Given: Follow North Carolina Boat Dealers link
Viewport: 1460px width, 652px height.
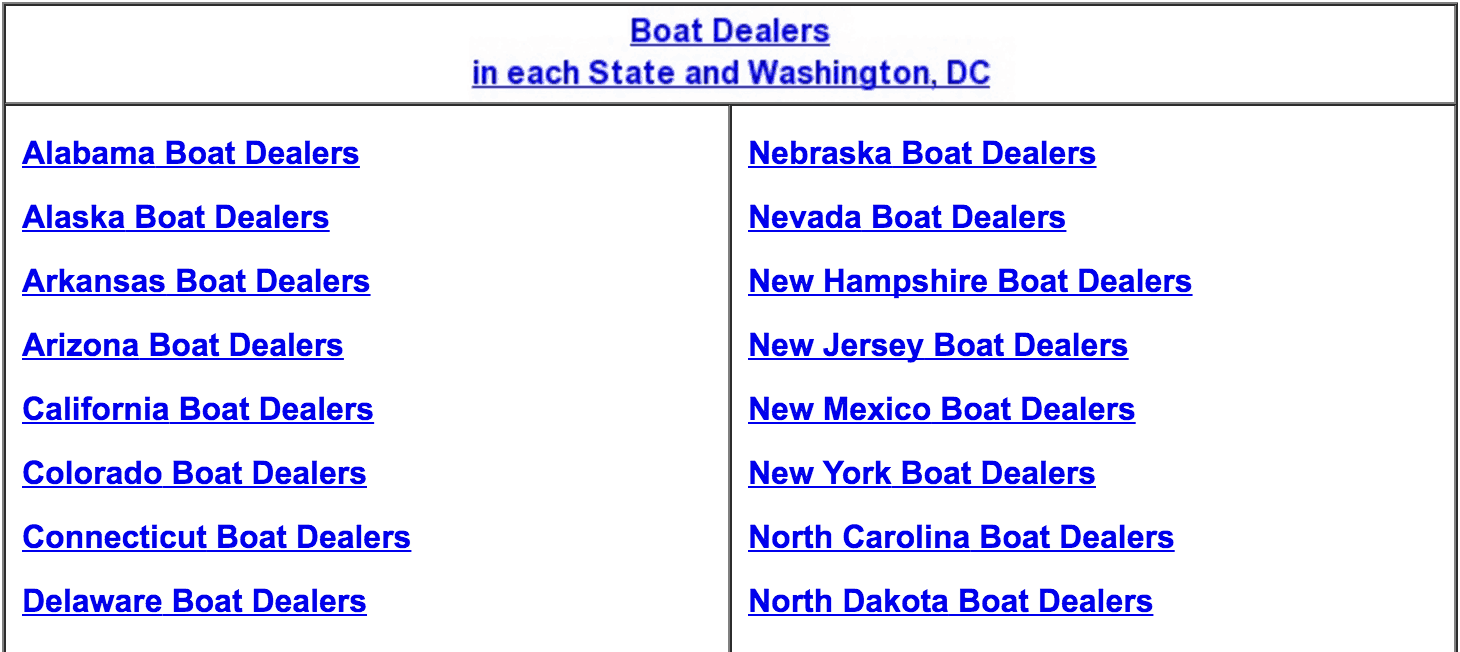Looking at the screenshot, I should [x=961, y=537].
